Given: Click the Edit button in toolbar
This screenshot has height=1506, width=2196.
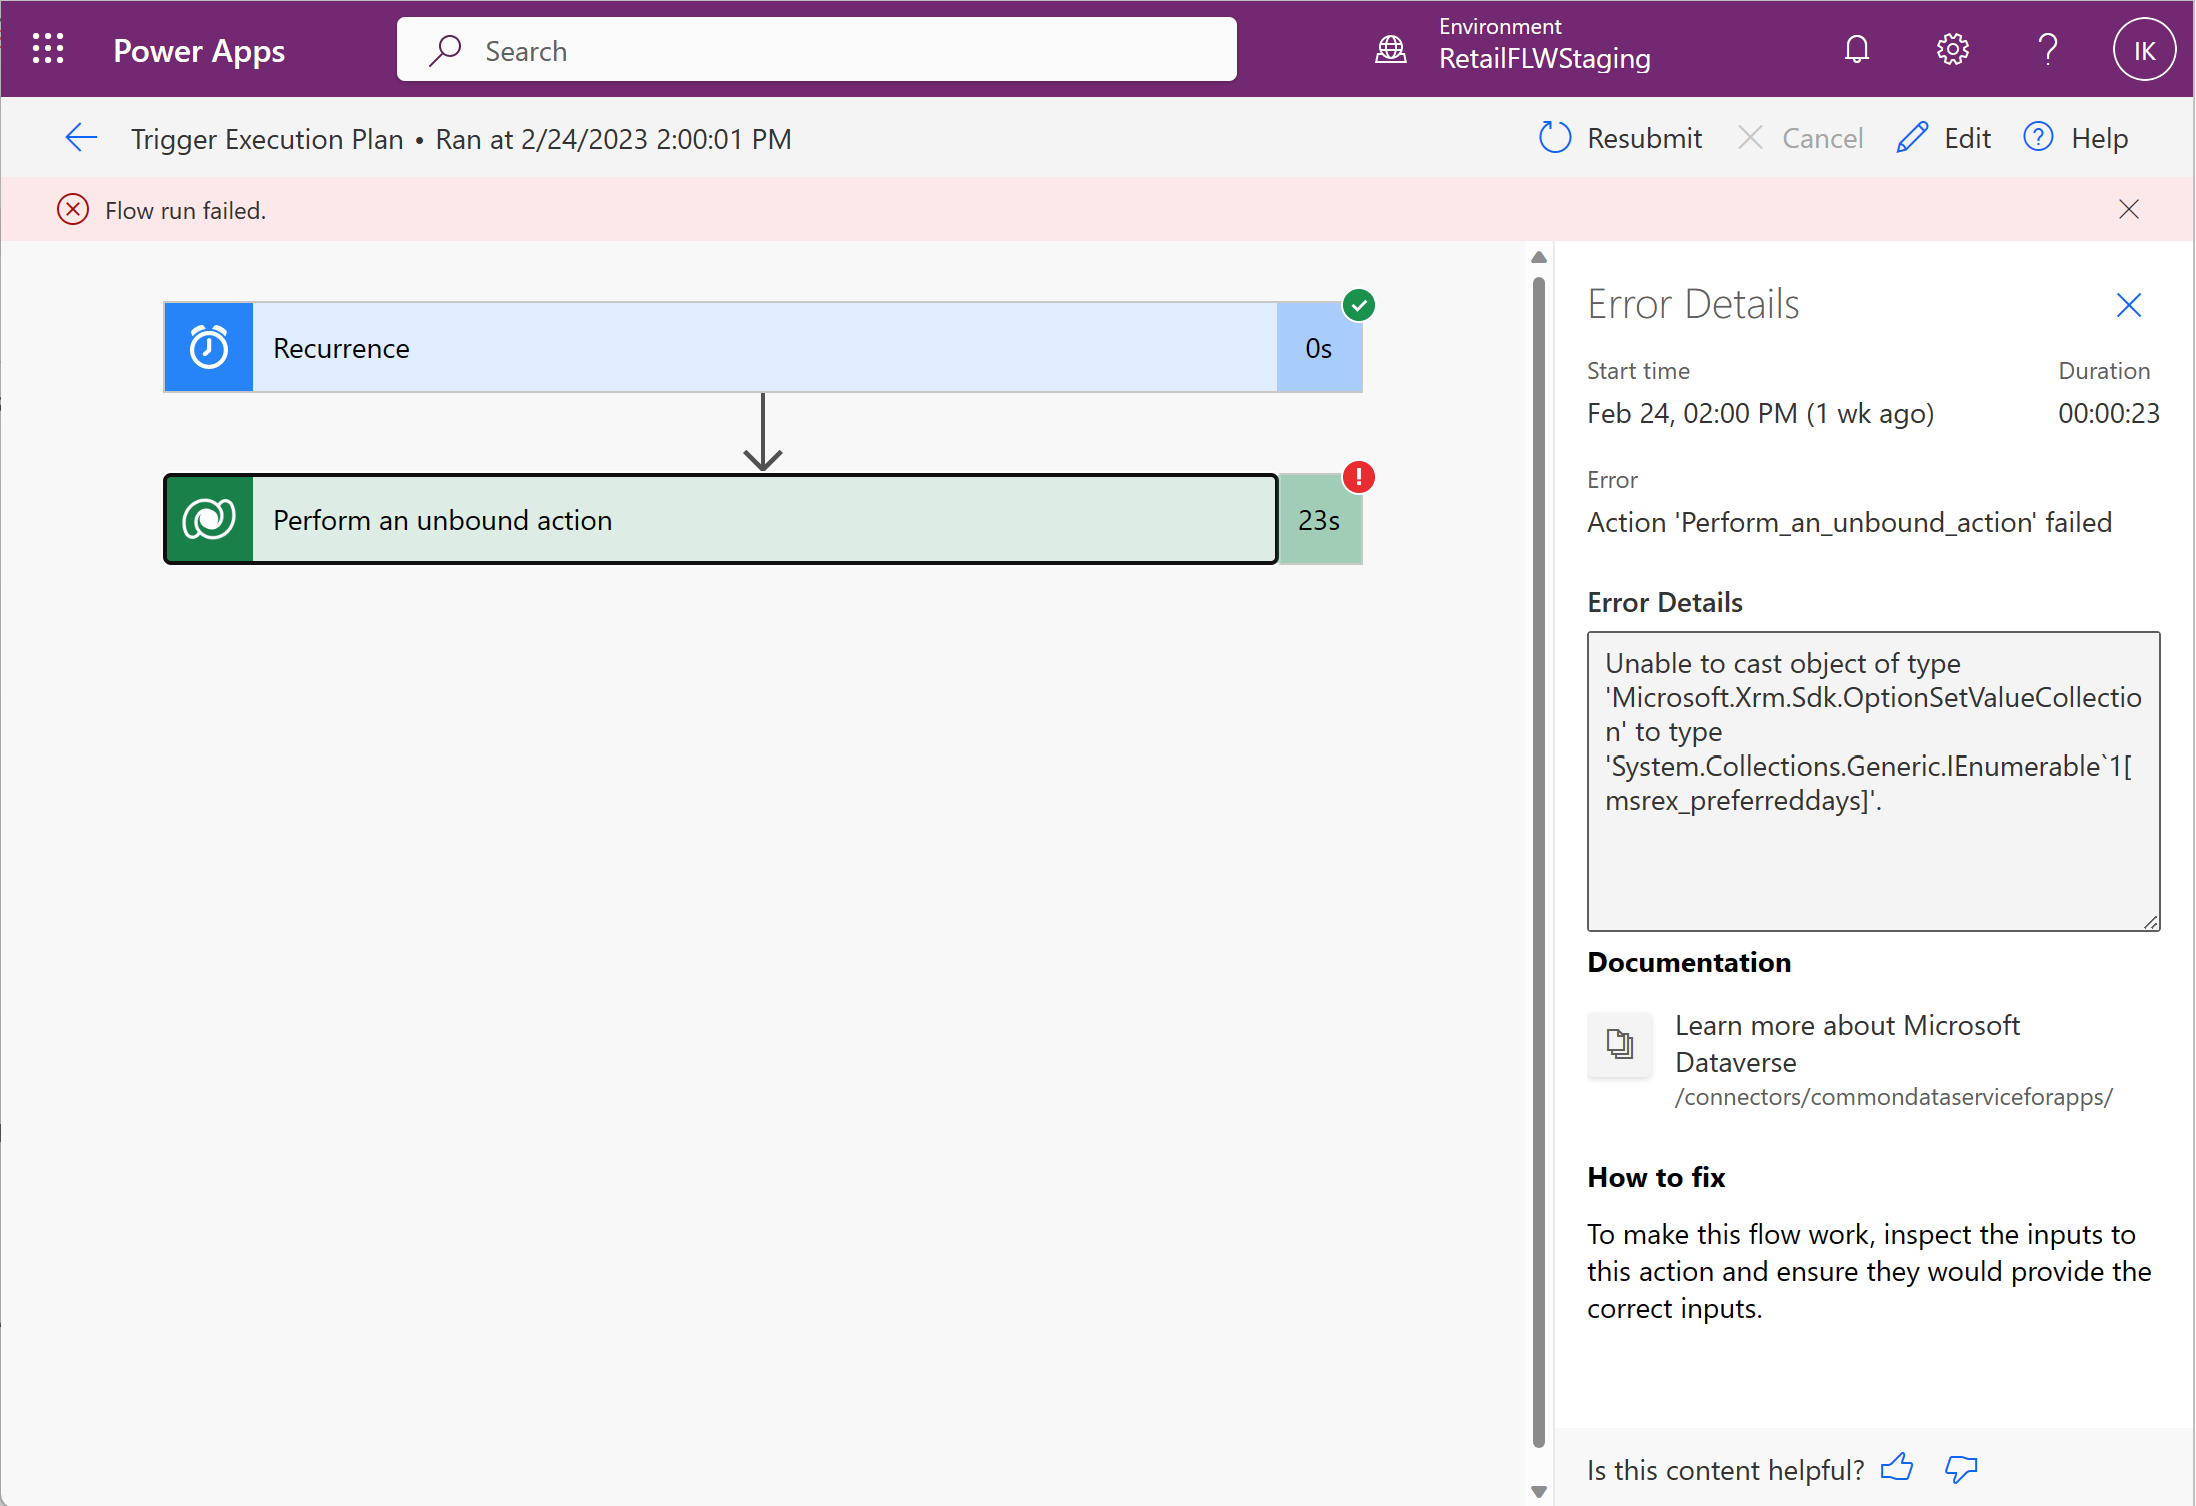Looking at the screenshot, I should coord(1946,137).
